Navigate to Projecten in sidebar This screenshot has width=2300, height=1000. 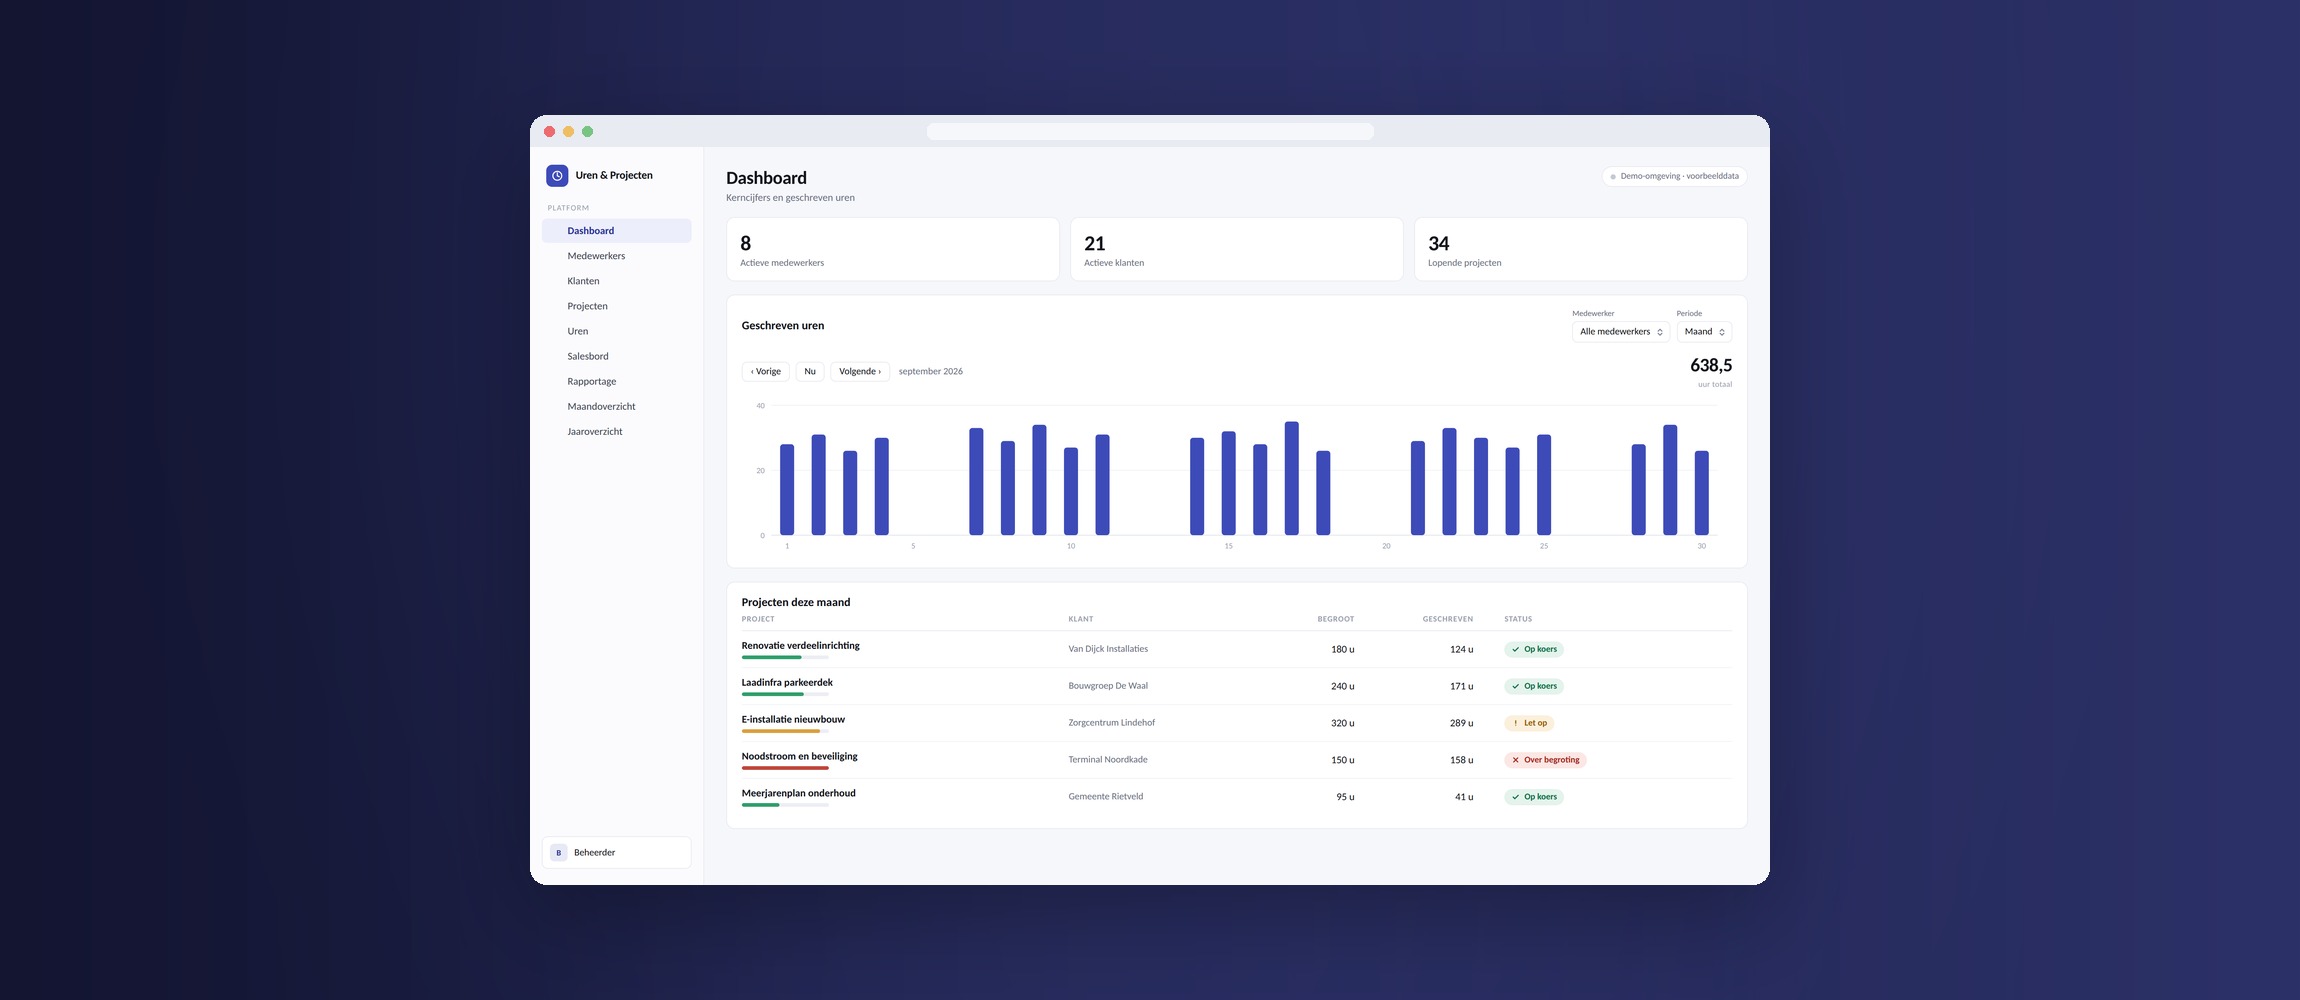(616, 306)
